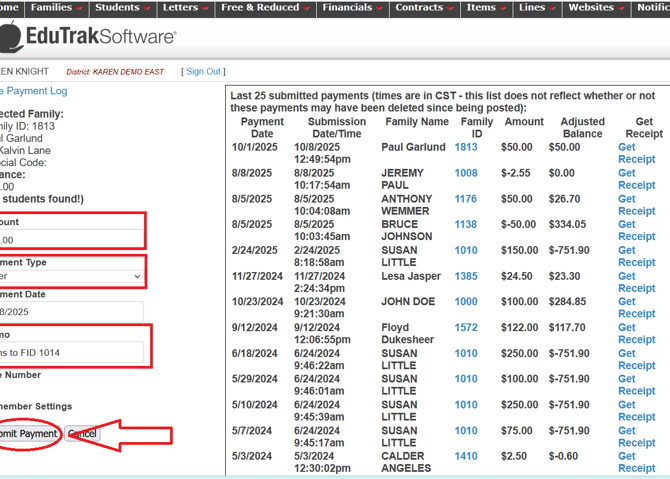Open the Families menu
The image size is (670, 479).
[x=55, y=8]
